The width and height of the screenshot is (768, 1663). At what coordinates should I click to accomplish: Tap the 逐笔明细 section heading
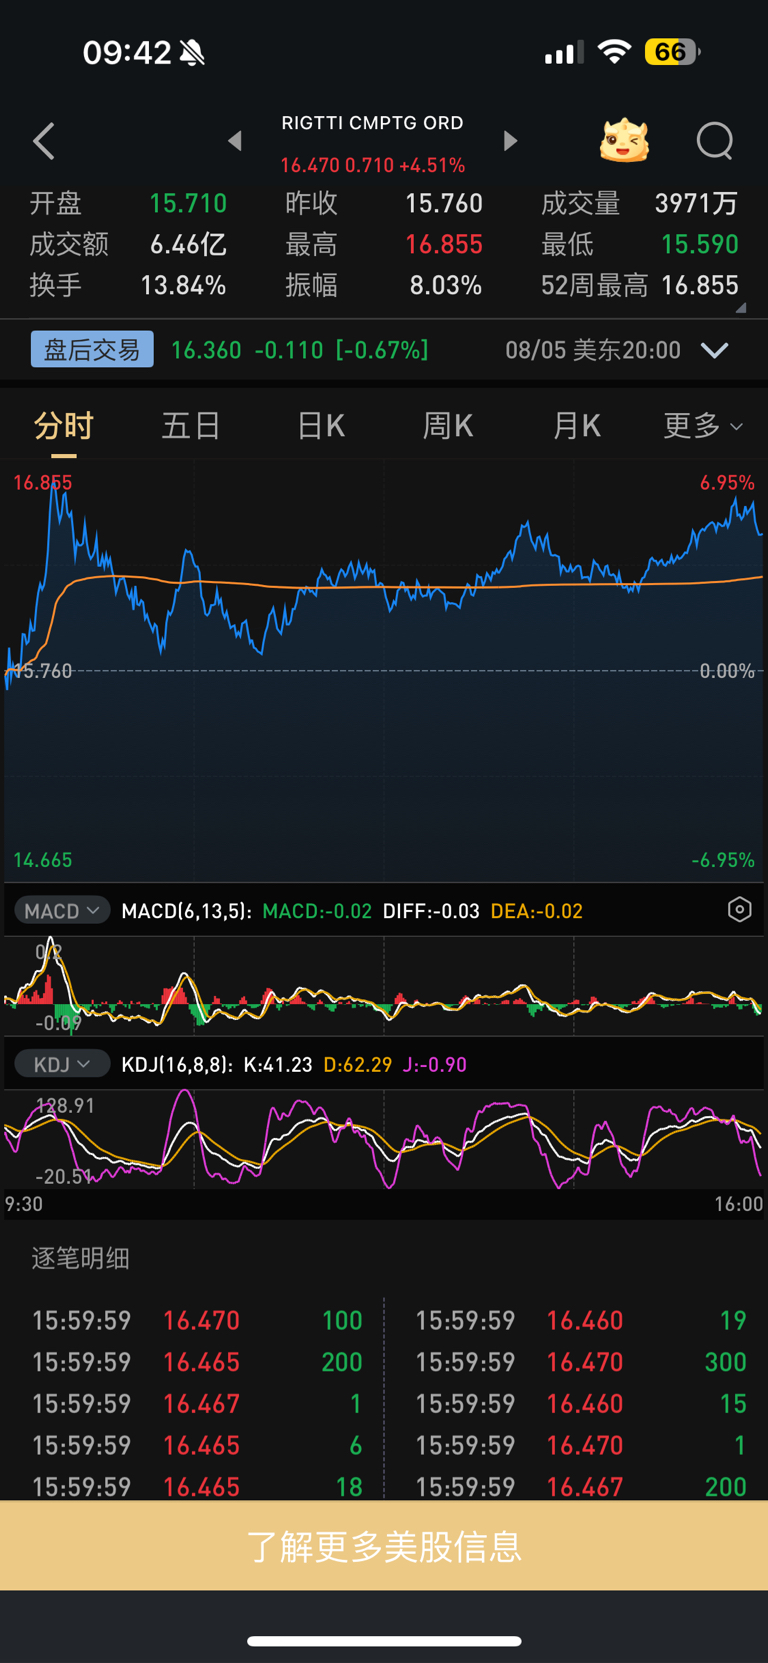click(81, 1258)
